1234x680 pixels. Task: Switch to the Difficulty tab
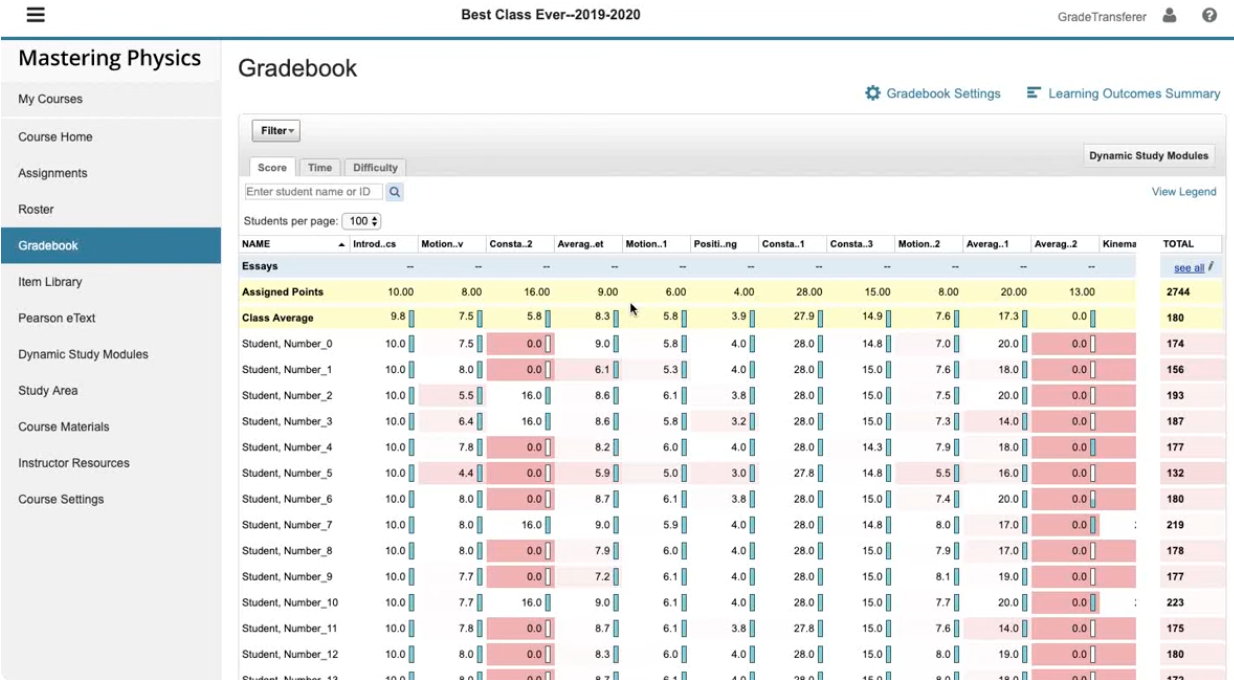[374, 167]
